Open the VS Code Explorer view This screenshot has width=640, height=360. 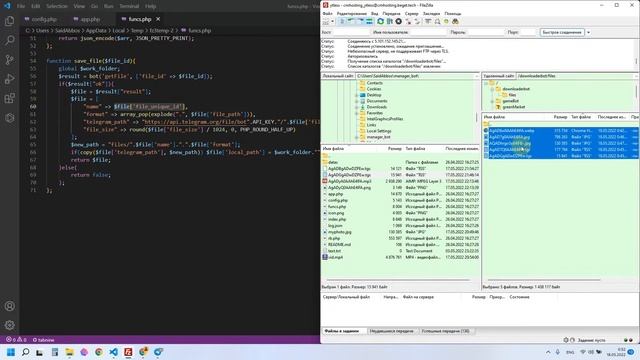9,21
